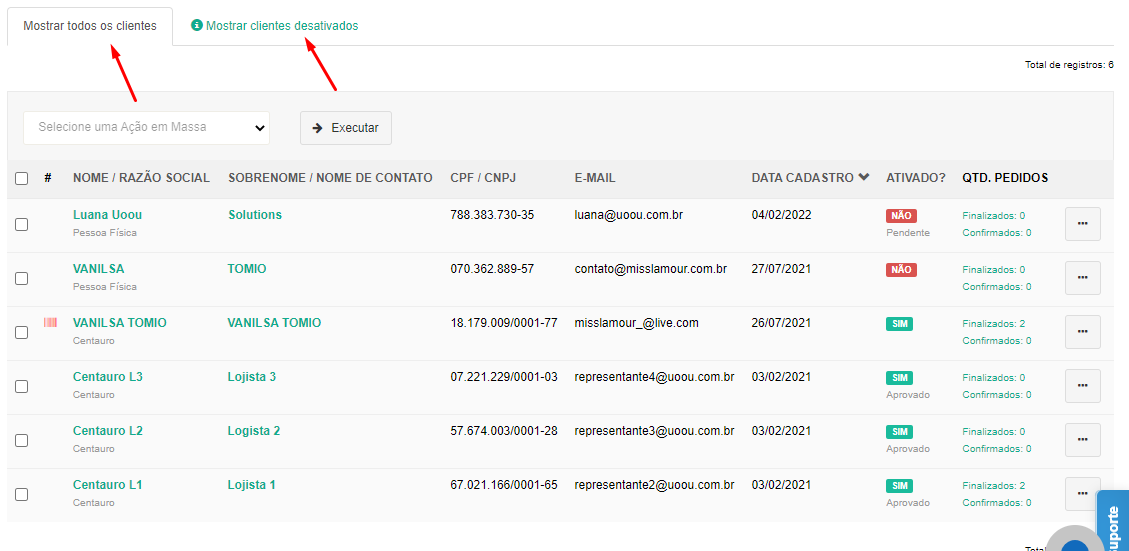
Task: Open the Luana Uoou client link
Action: (x=107, y=215)
